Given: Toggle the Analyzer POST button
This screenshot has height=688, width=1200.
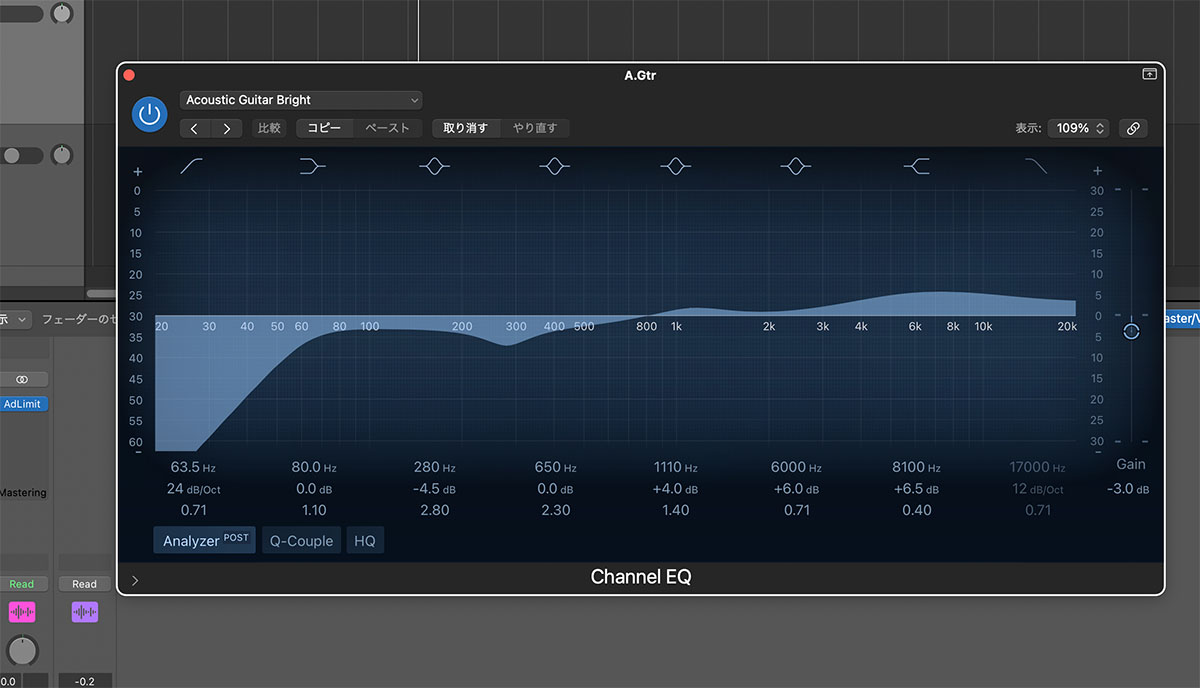Looking at the screenshot, I should click(x=205, y=541).
